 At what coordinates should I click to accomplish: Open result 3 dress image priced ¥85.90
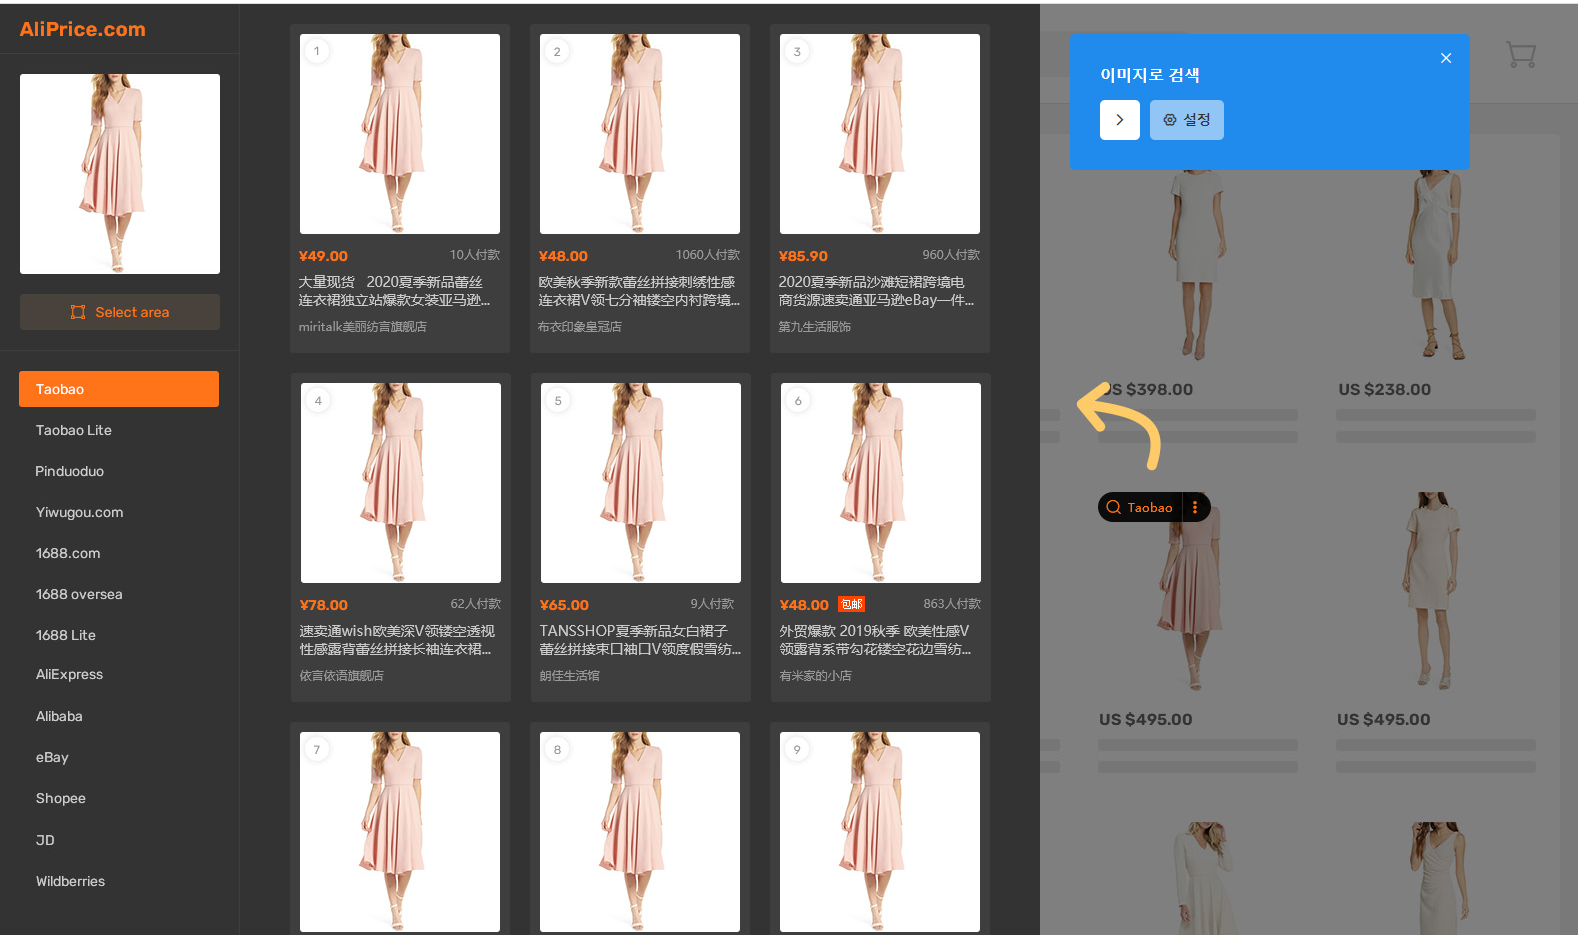pyautogui.click(x=880, y=134)
